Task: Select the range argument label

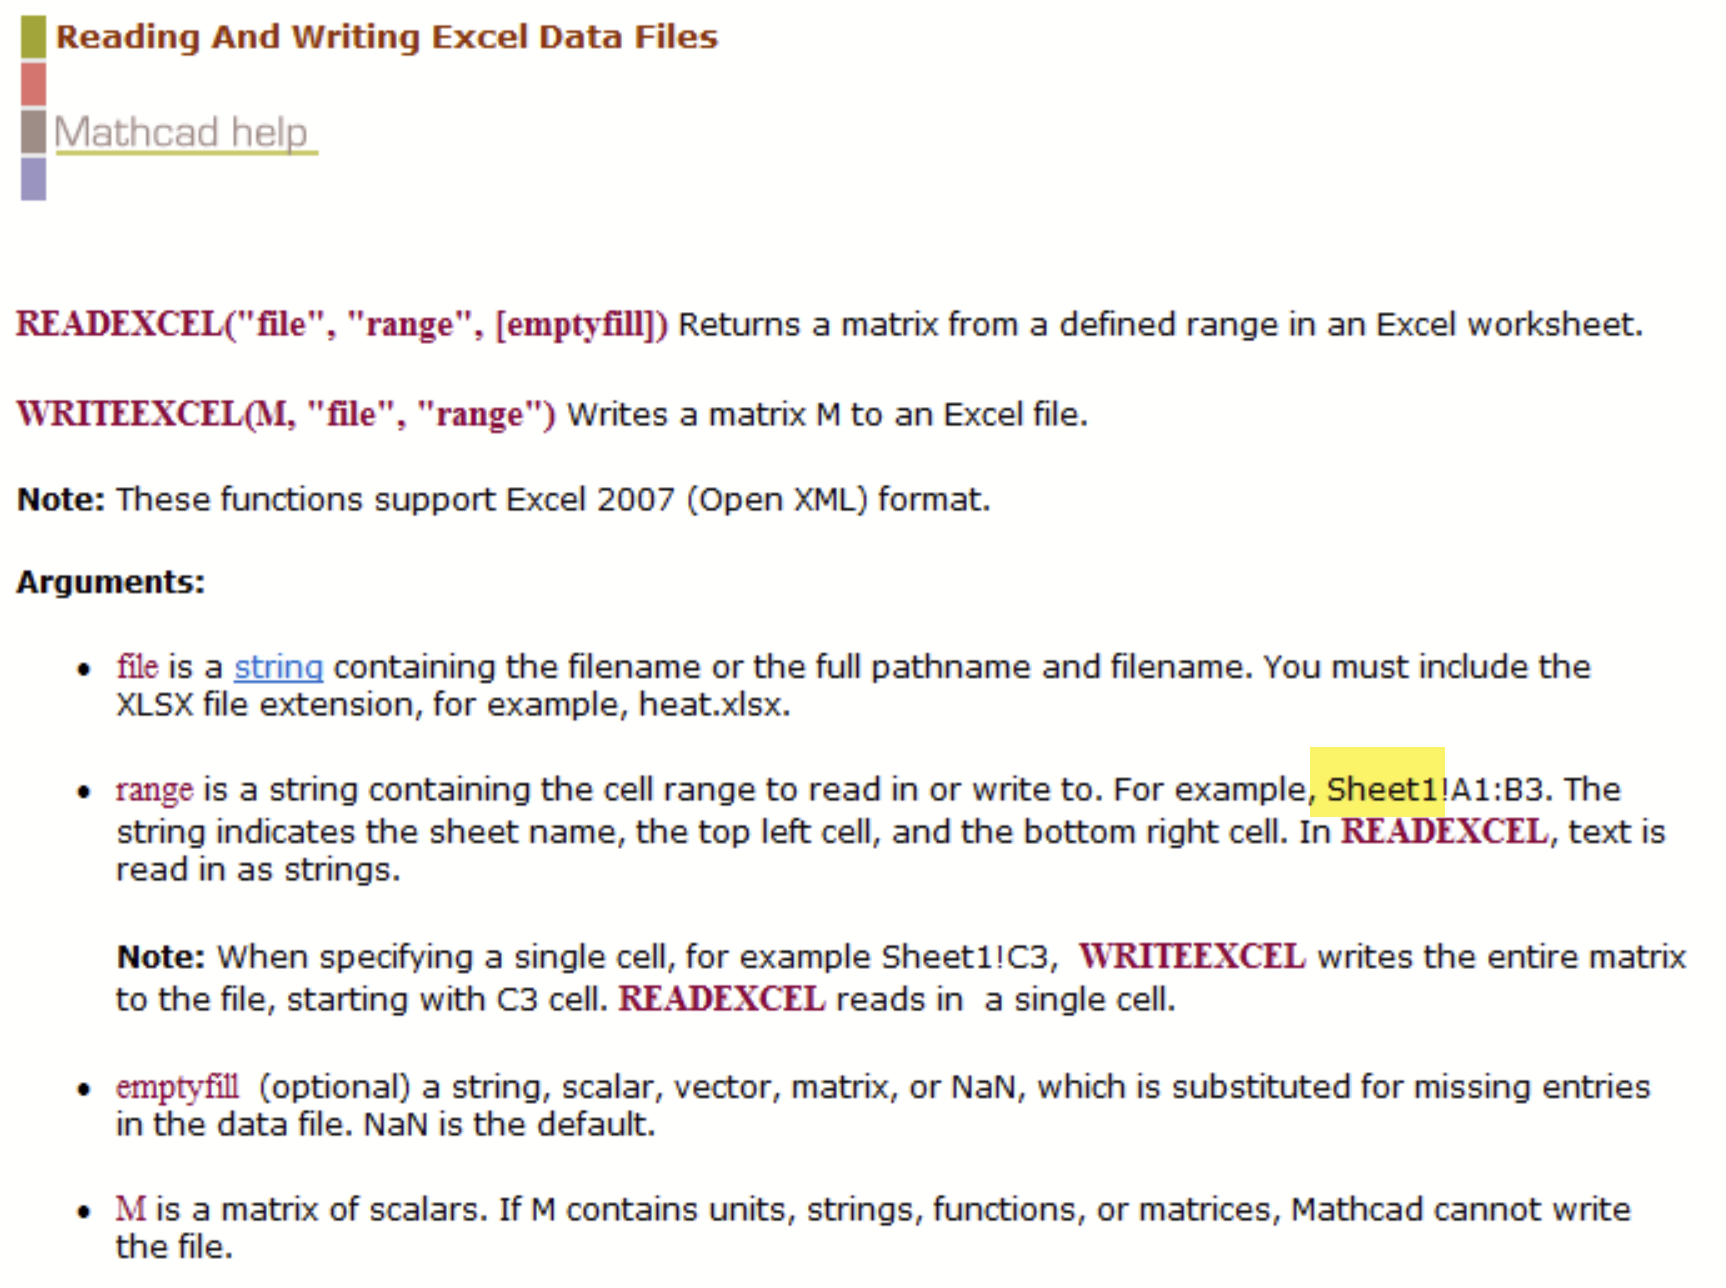Action: tap(153, 789)
